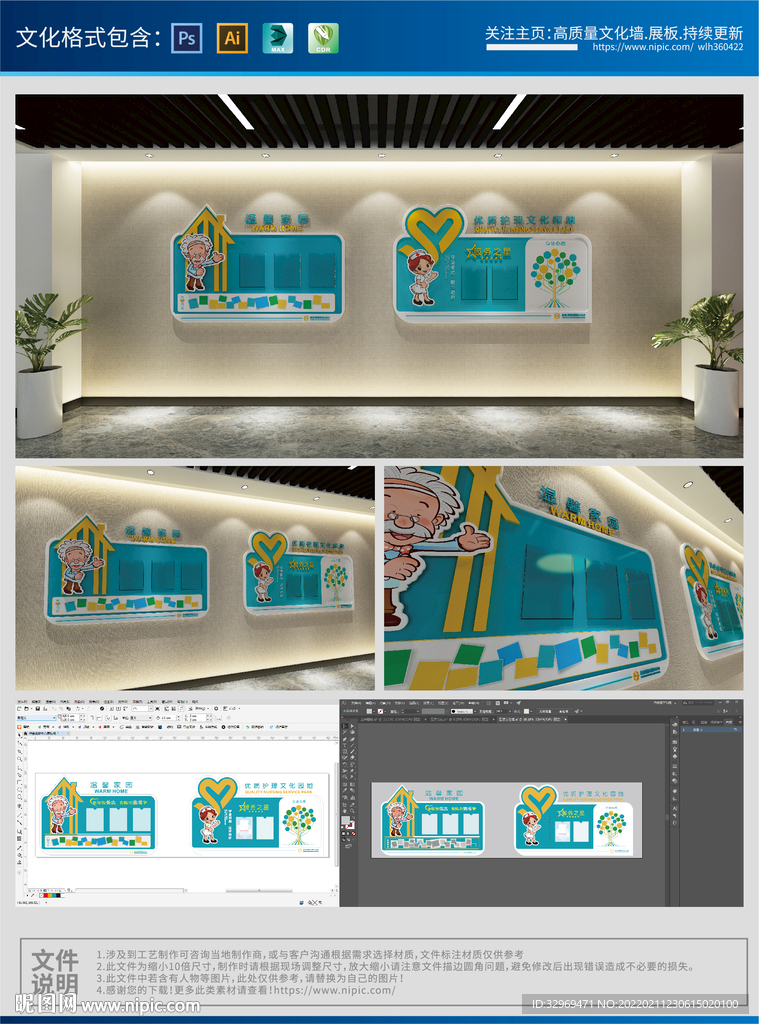Select the Text tool in CorelDRAW toolbox
The height and width of the screenshot is (1024, 759).
[20, 806]
